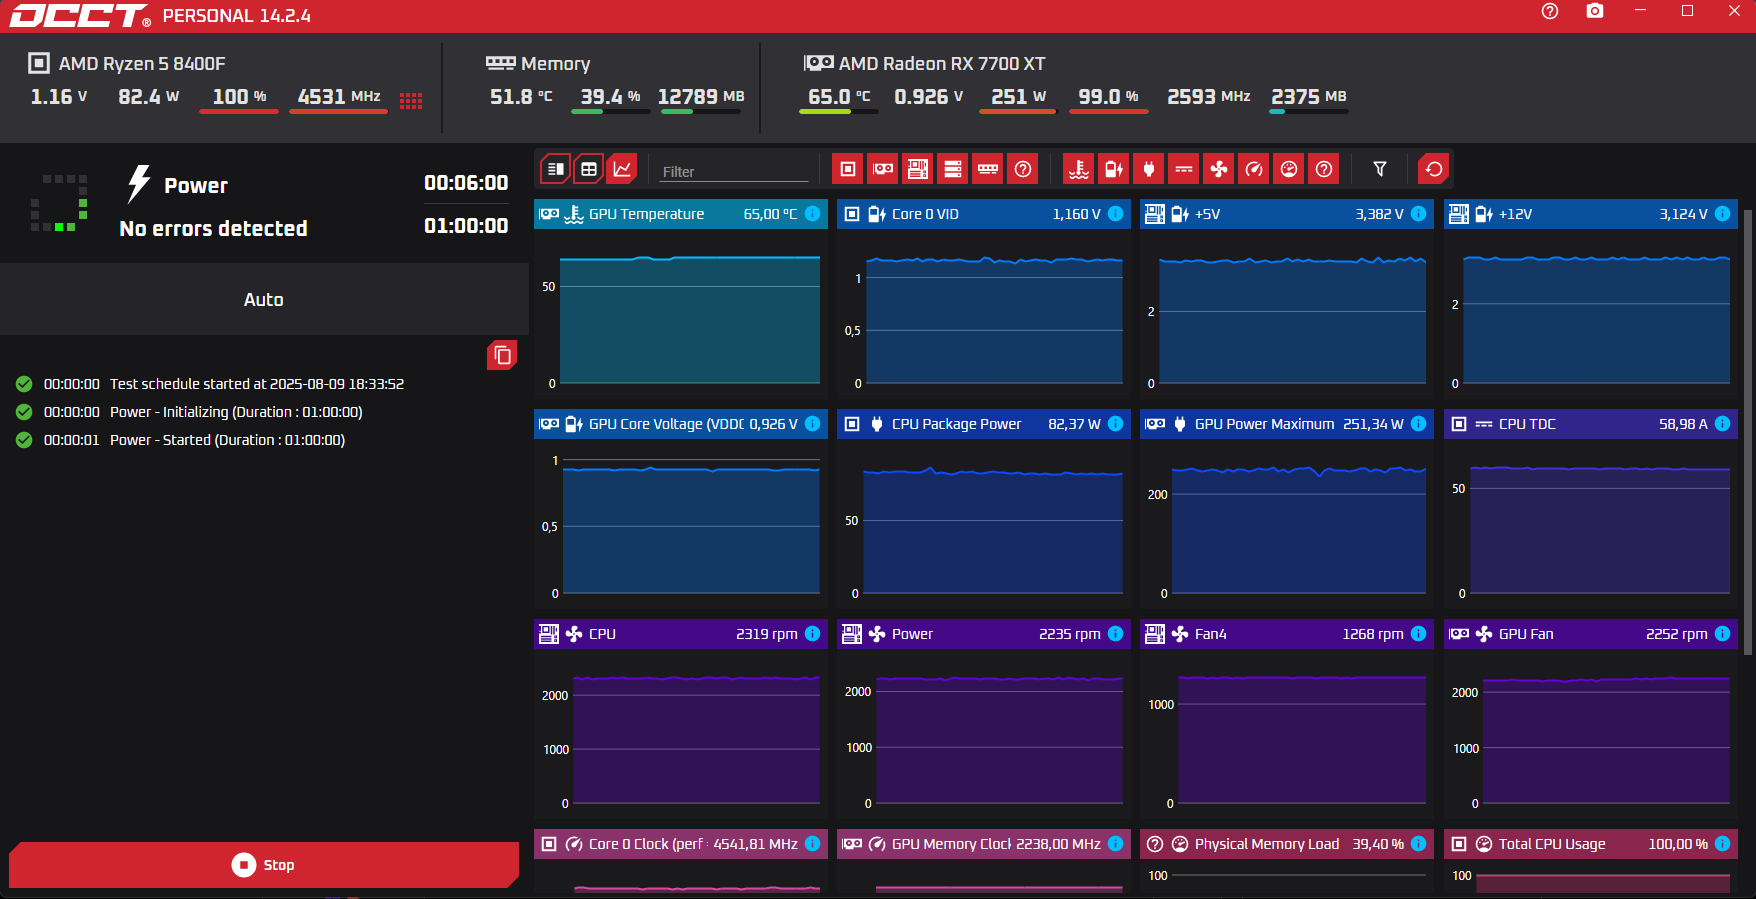
Task: Stop the running Power test
Action: (264, 865)
